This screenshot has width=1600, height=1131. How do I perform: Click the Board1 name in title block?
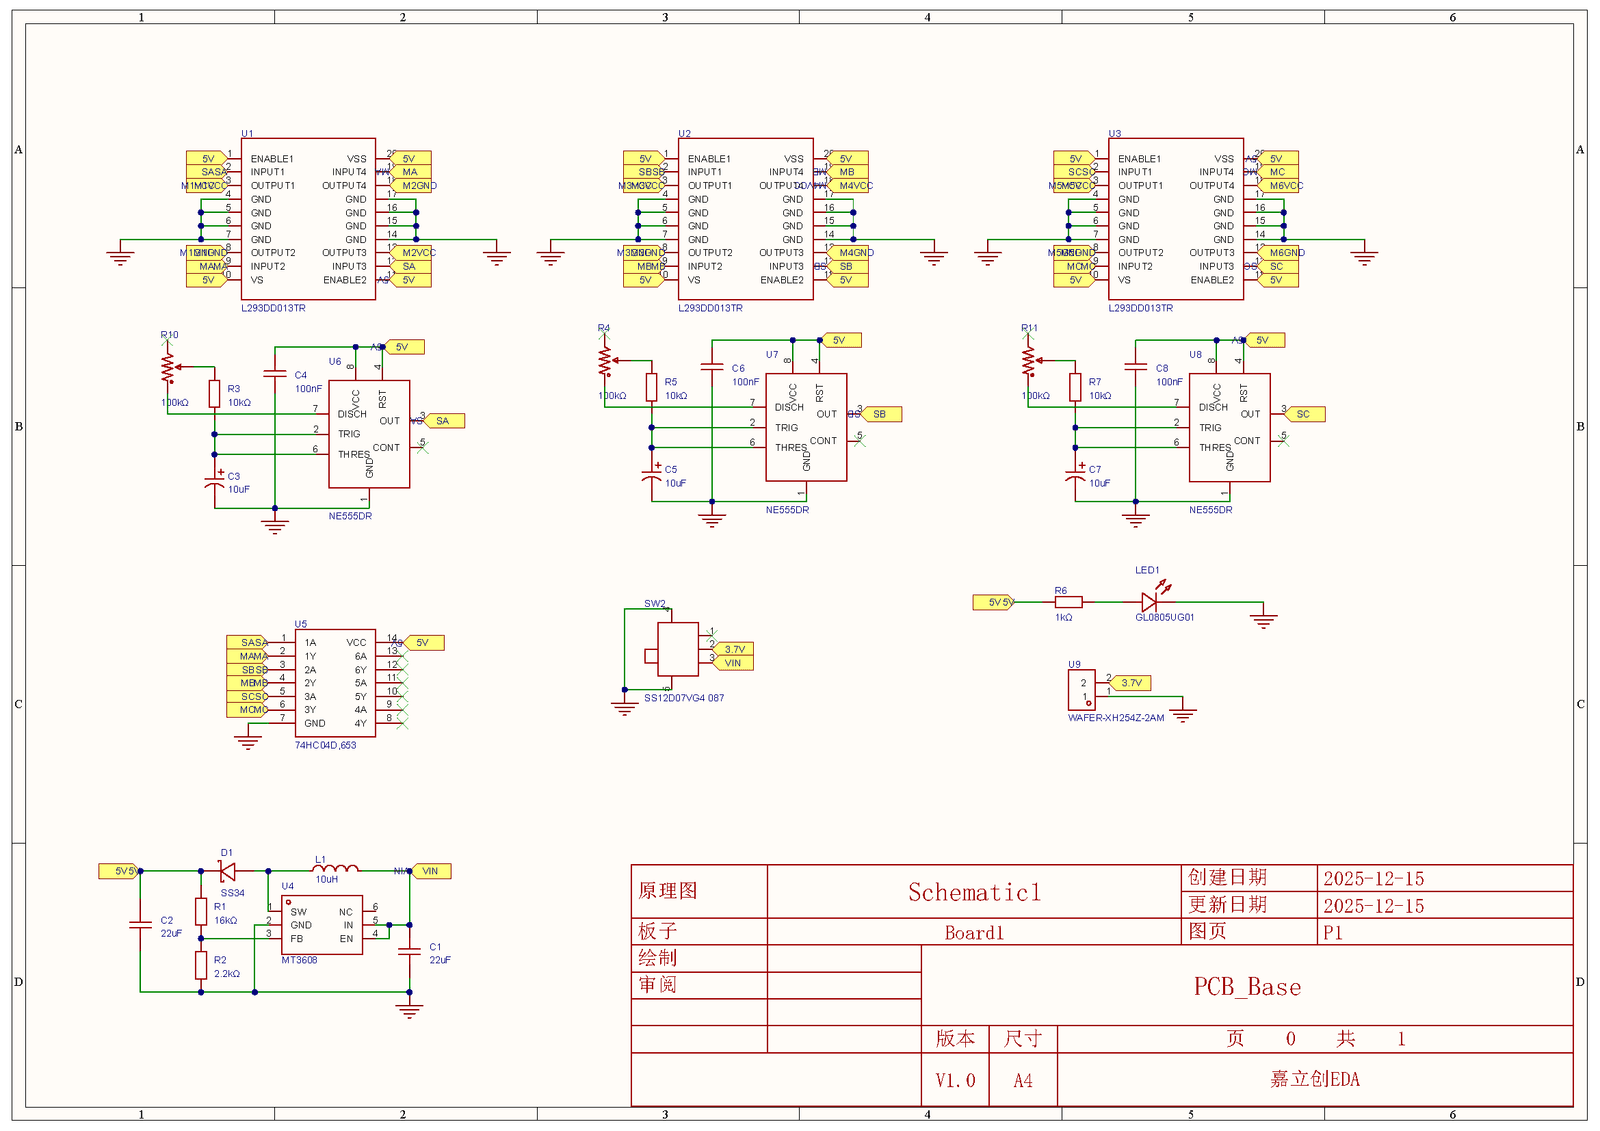(x=974, y=933)
